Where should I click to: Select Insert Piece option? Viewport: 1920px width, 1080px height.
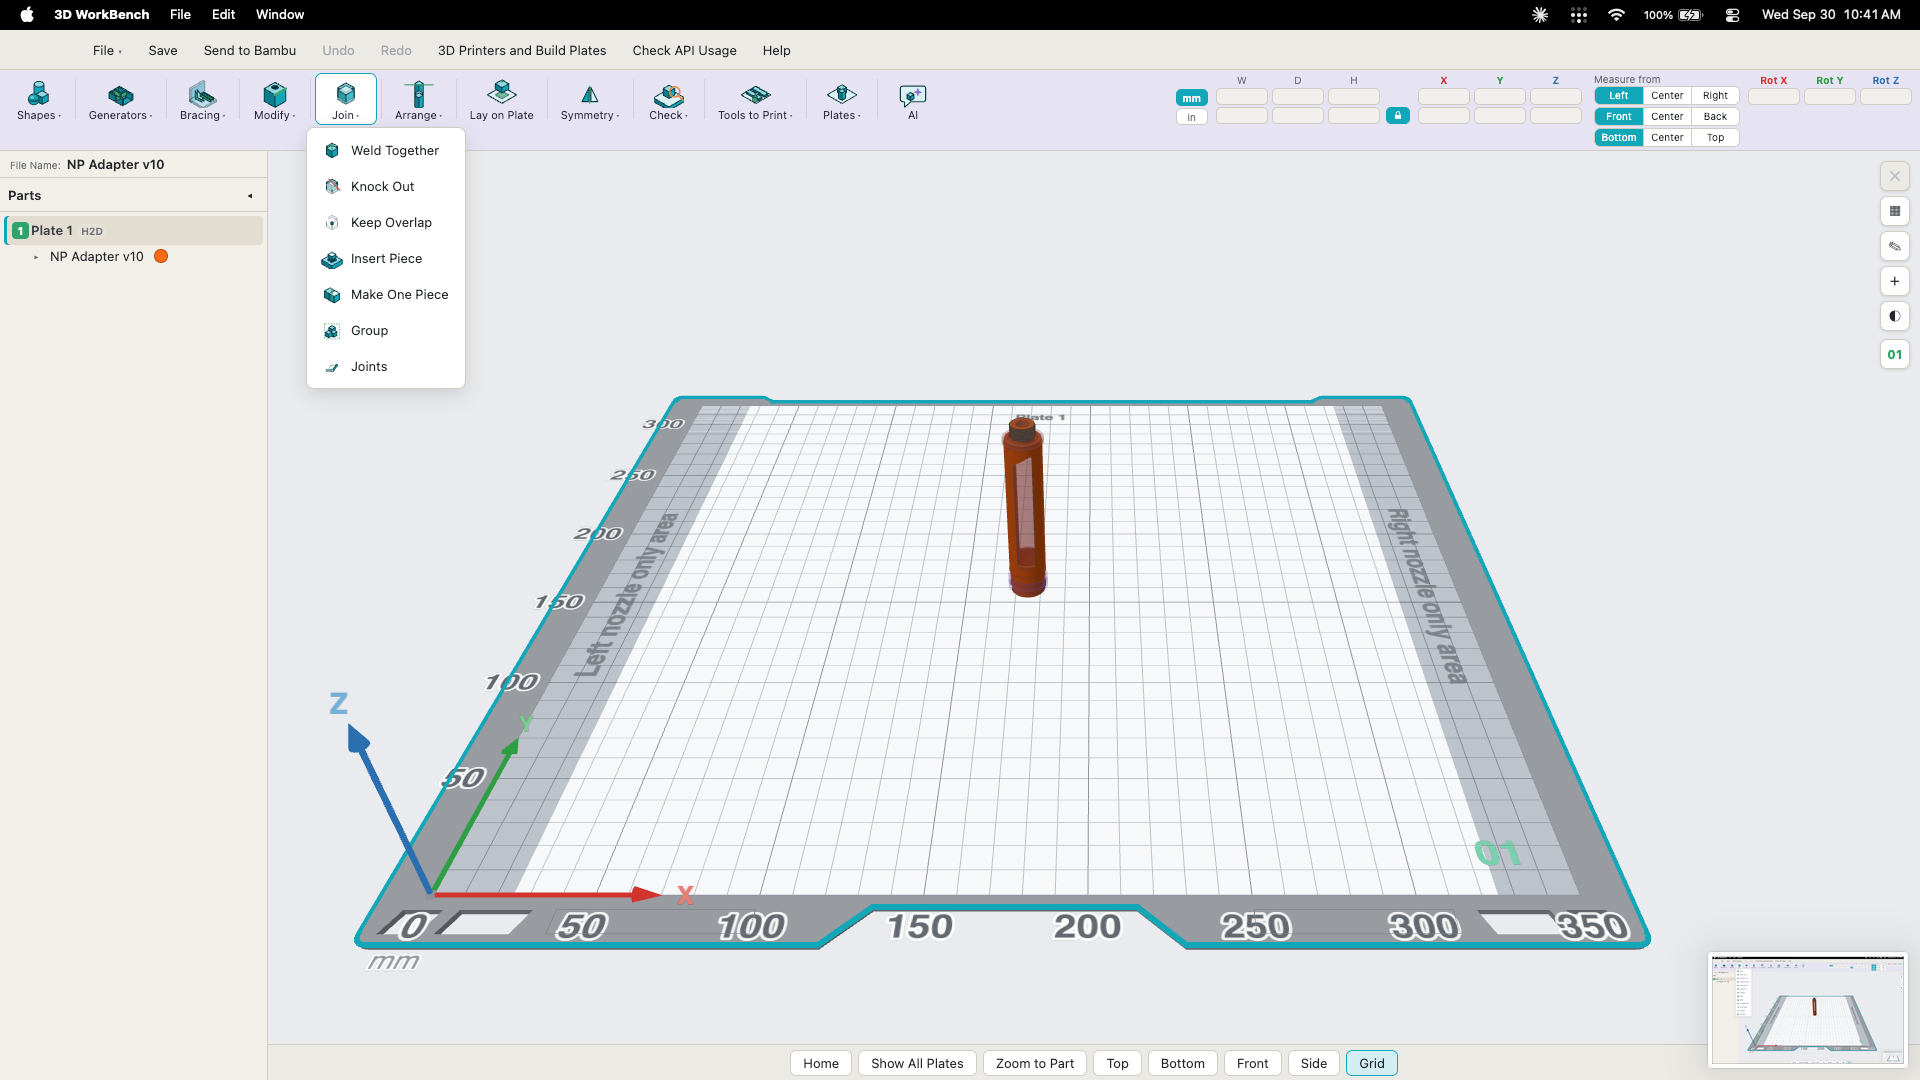(x=385, y=259)
